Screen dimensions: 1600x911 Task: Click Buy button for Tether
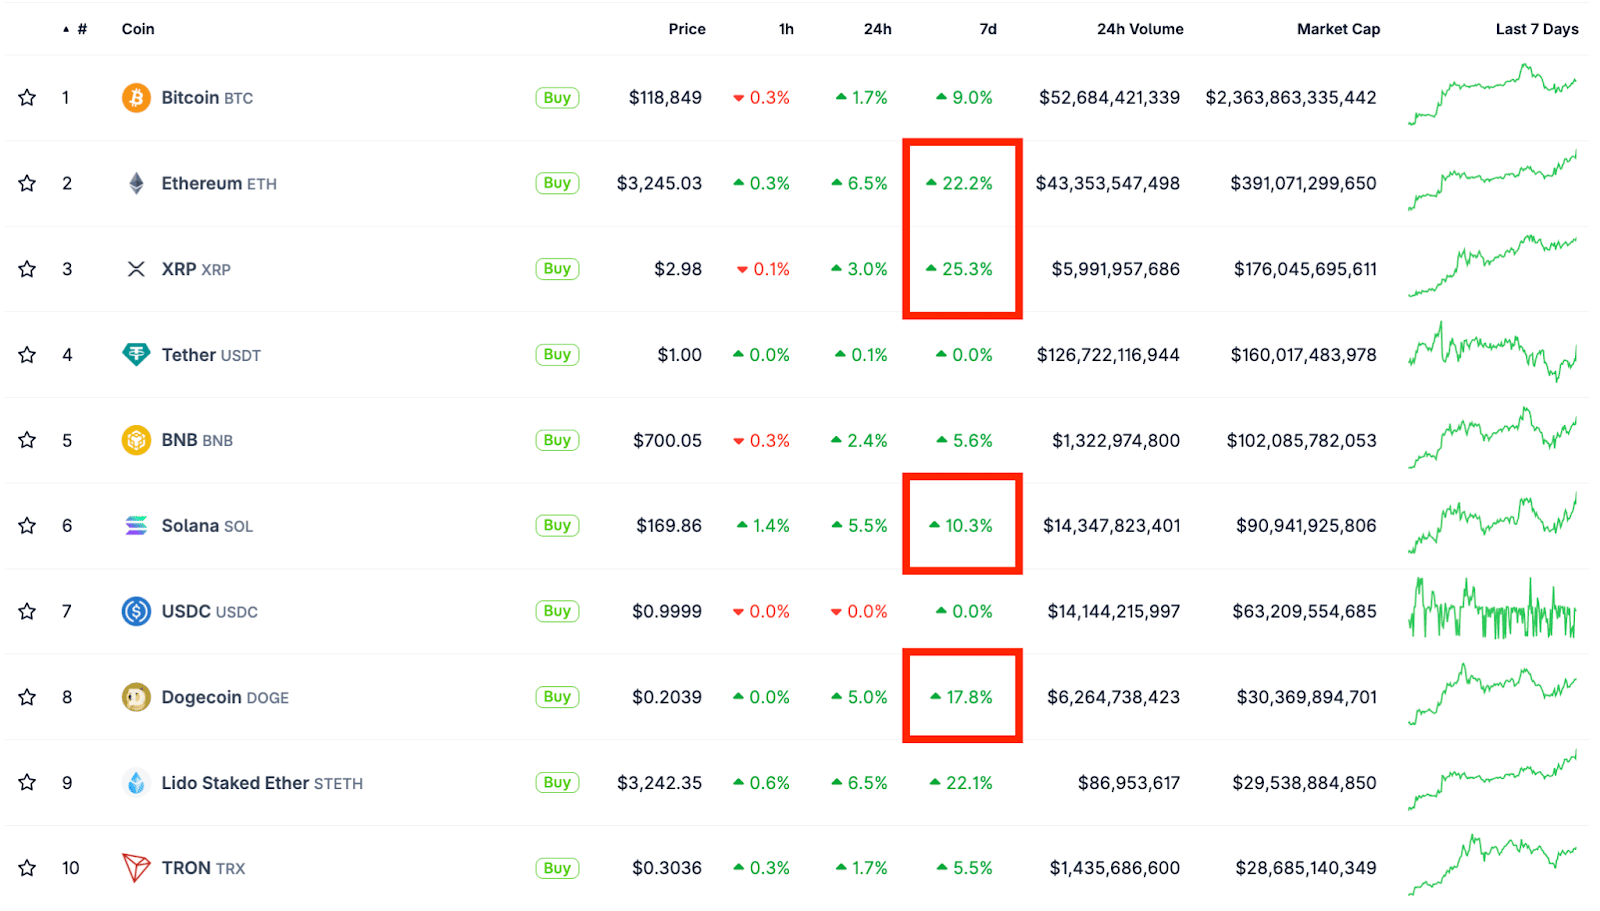click(x=557, y=354)
